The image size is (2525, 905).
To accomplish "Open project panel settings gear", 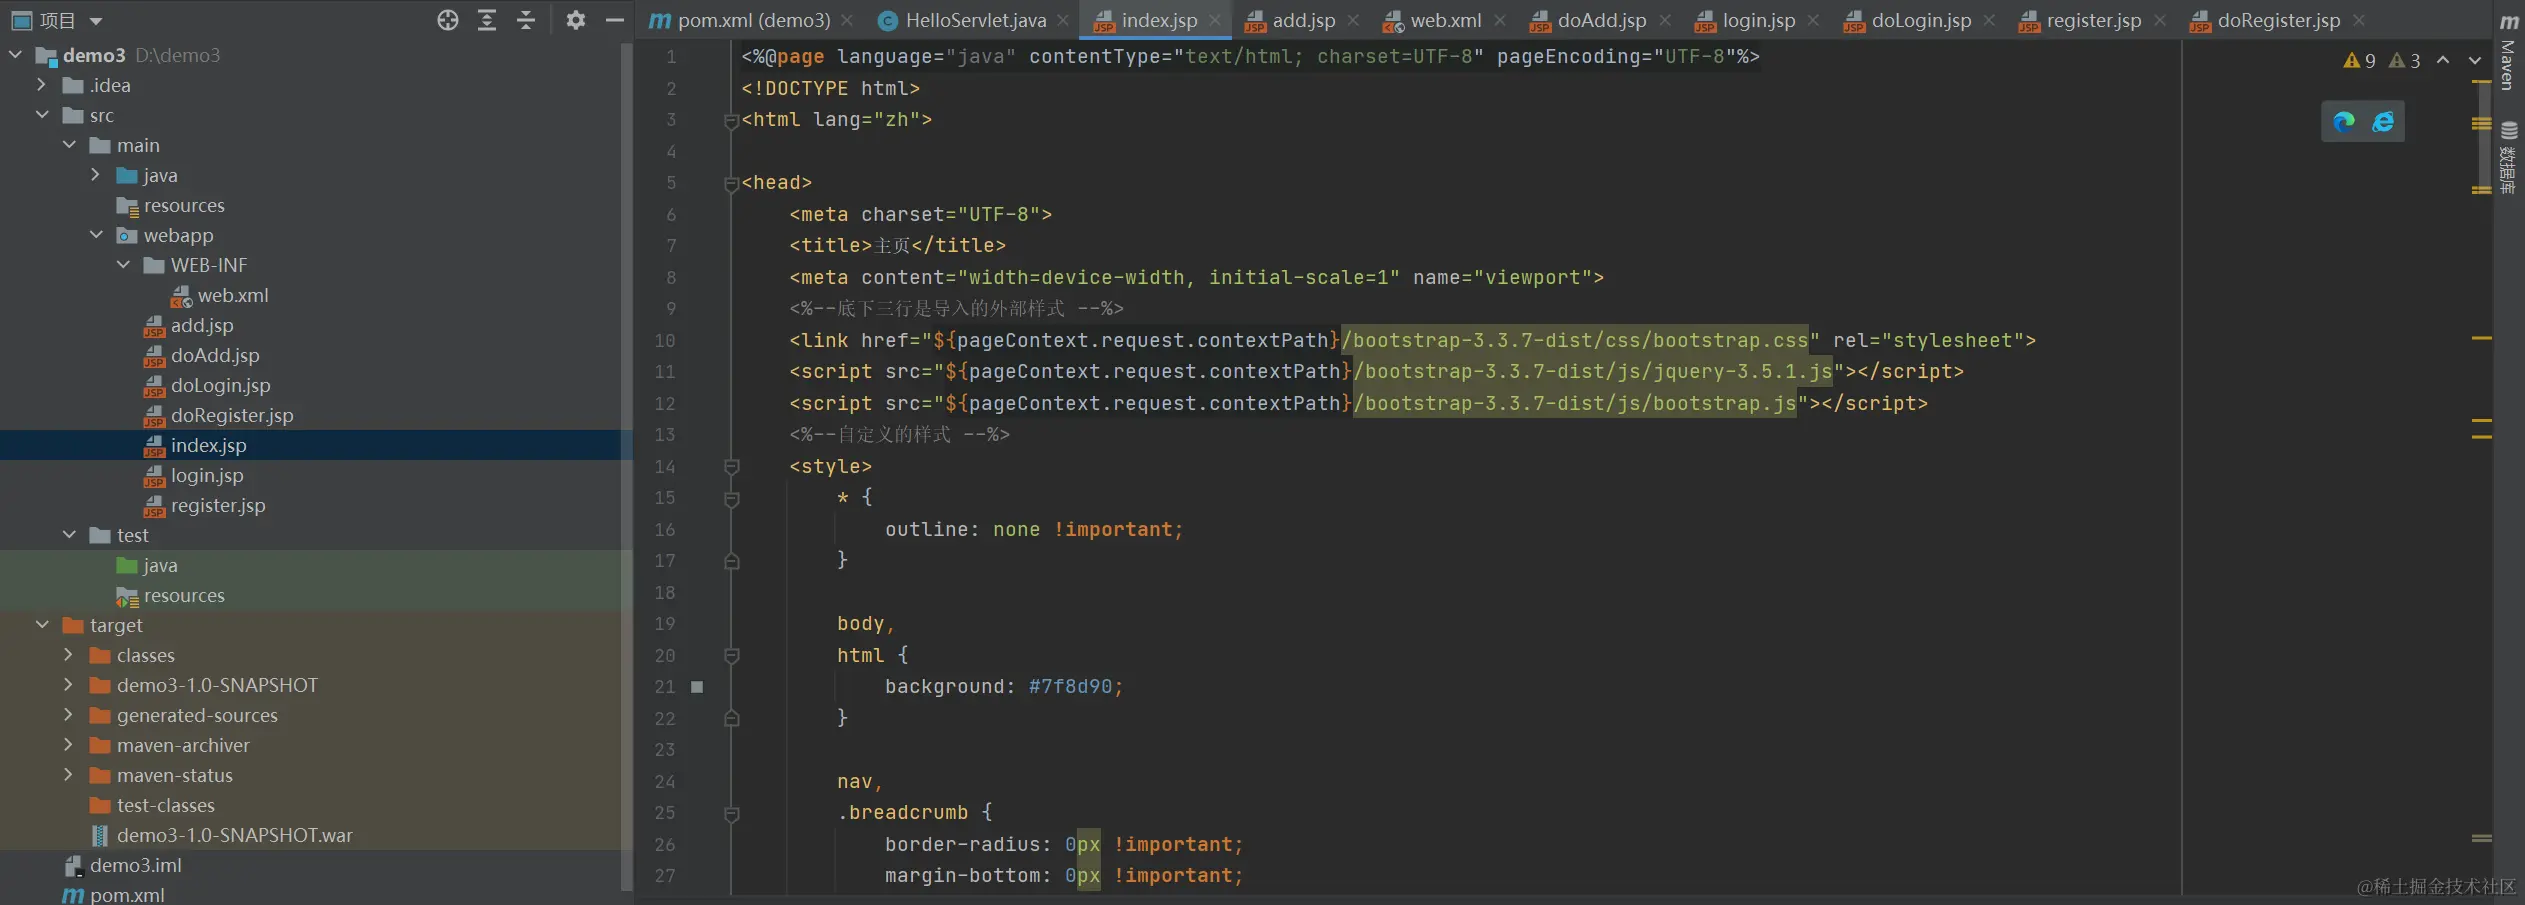I will tap(576, 20).
